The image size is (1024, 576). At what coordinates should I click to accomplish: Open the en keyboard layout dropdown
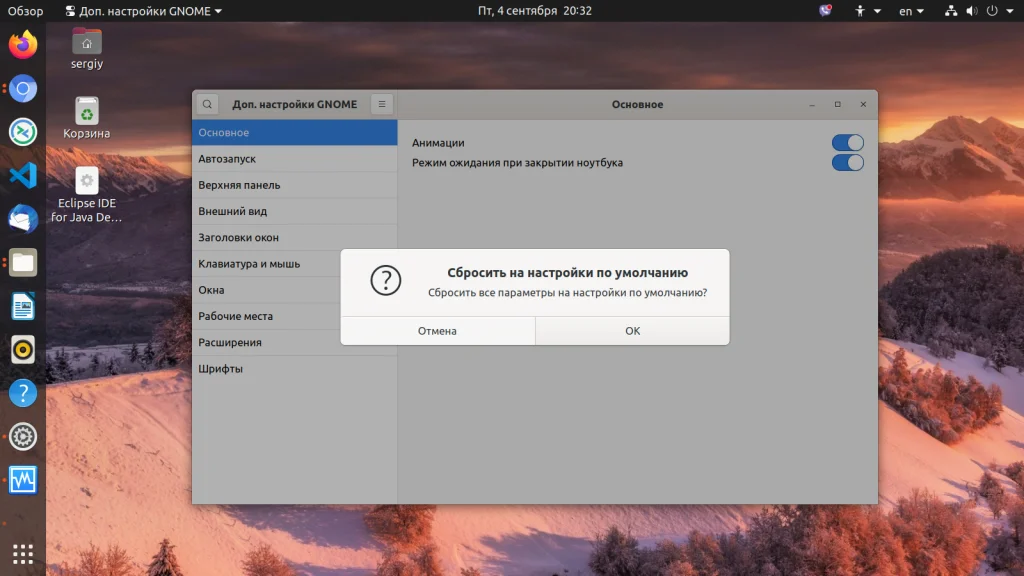coord(911,11)
